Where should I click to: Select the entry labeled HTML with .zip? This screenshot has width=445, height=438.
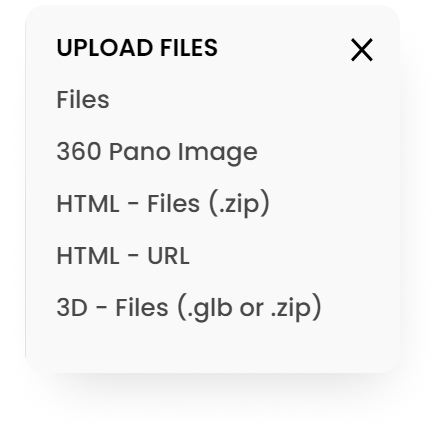(163, 204)
